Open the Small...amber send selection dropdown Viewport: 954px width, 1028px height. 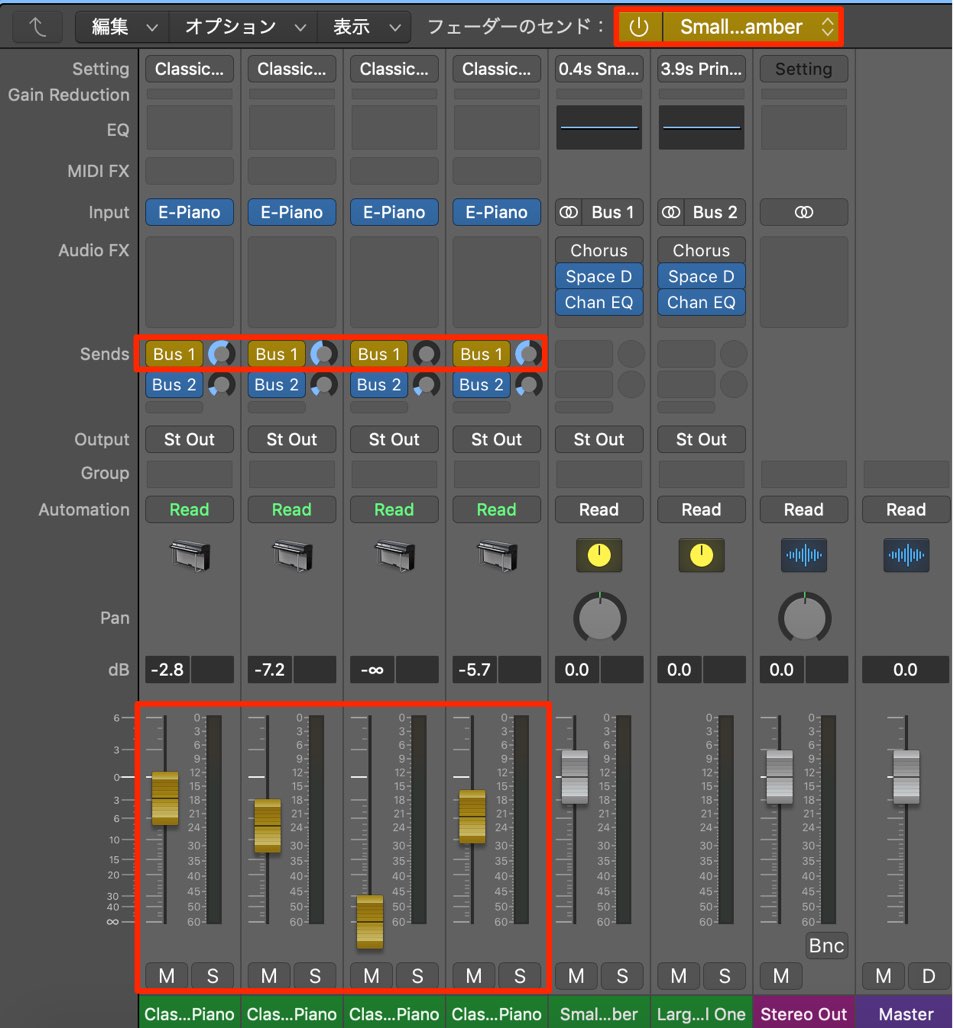(752, 27)
